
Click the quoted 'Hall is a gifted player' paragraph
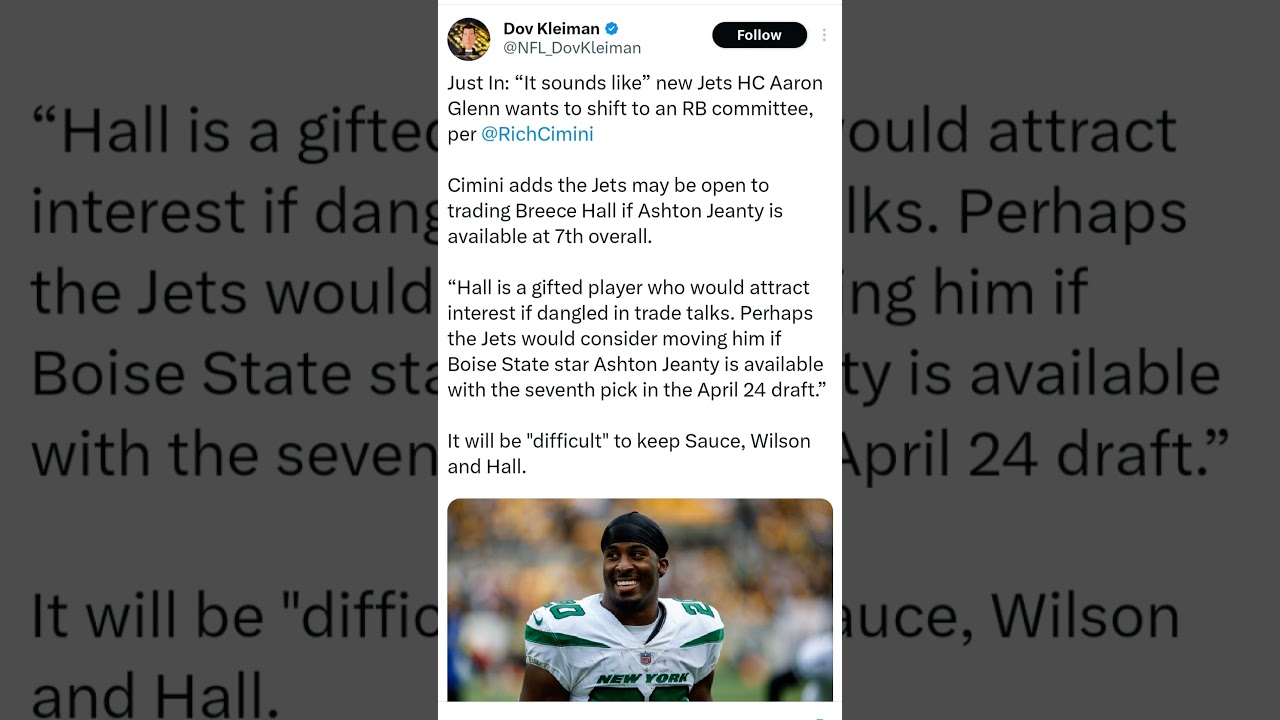point(637,339)
